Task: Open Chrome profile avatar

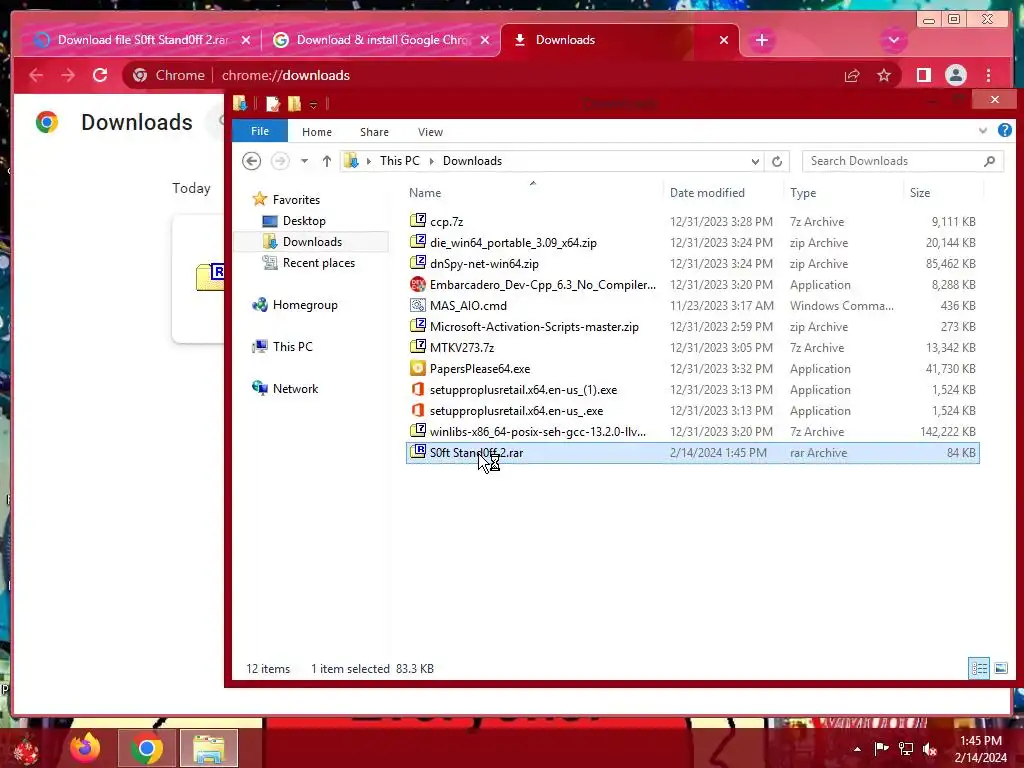Action: pyautogui.click(x=955, y=76)
